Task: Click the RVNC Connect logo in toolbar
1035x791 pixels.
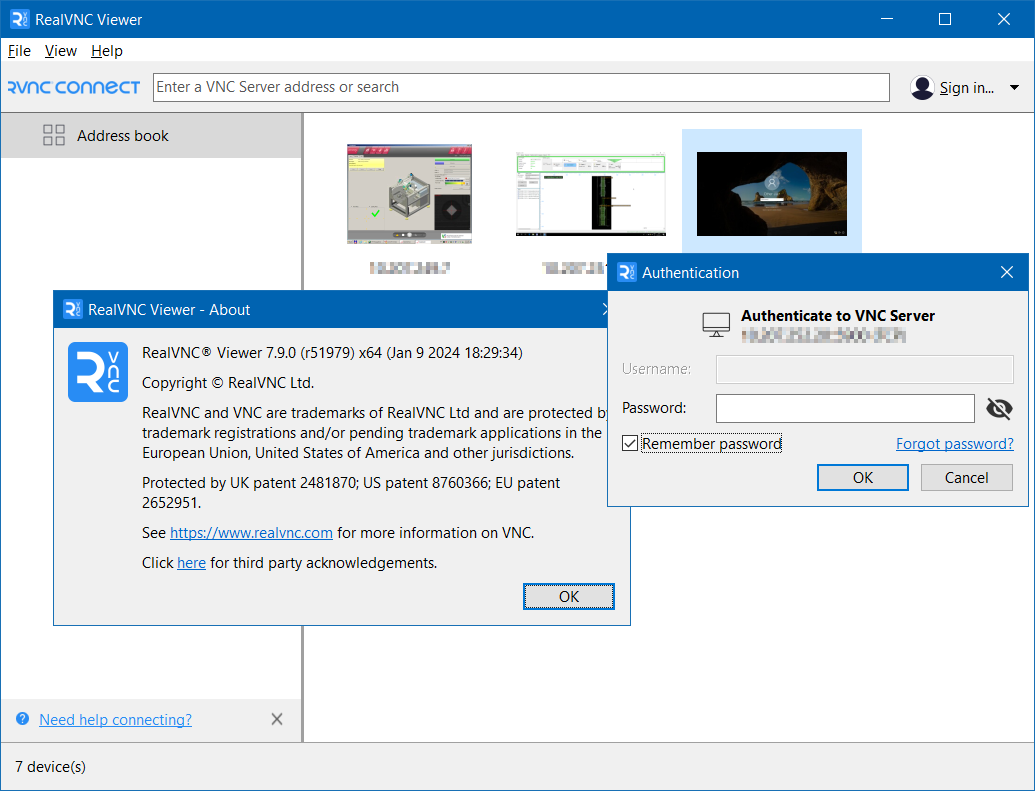Action: click(74, 87)
